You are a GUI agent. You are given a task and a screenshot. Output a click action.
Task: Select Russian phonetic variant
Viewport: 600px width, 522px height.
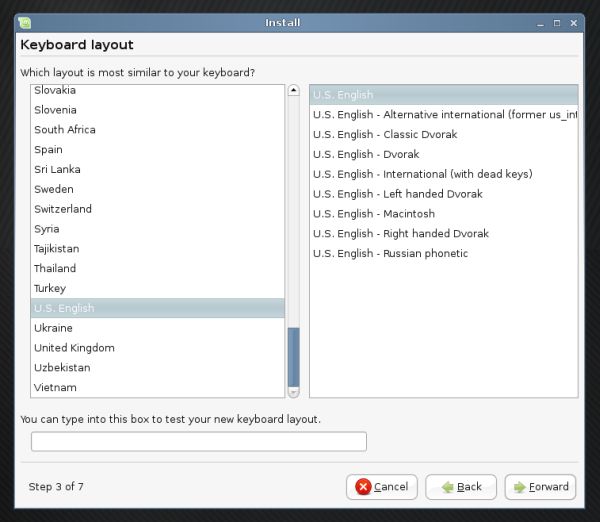coord(443,254)
